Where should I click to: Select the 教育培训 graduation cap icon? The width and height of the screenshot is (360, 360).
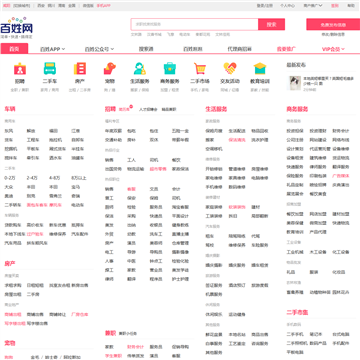[260, 69]
